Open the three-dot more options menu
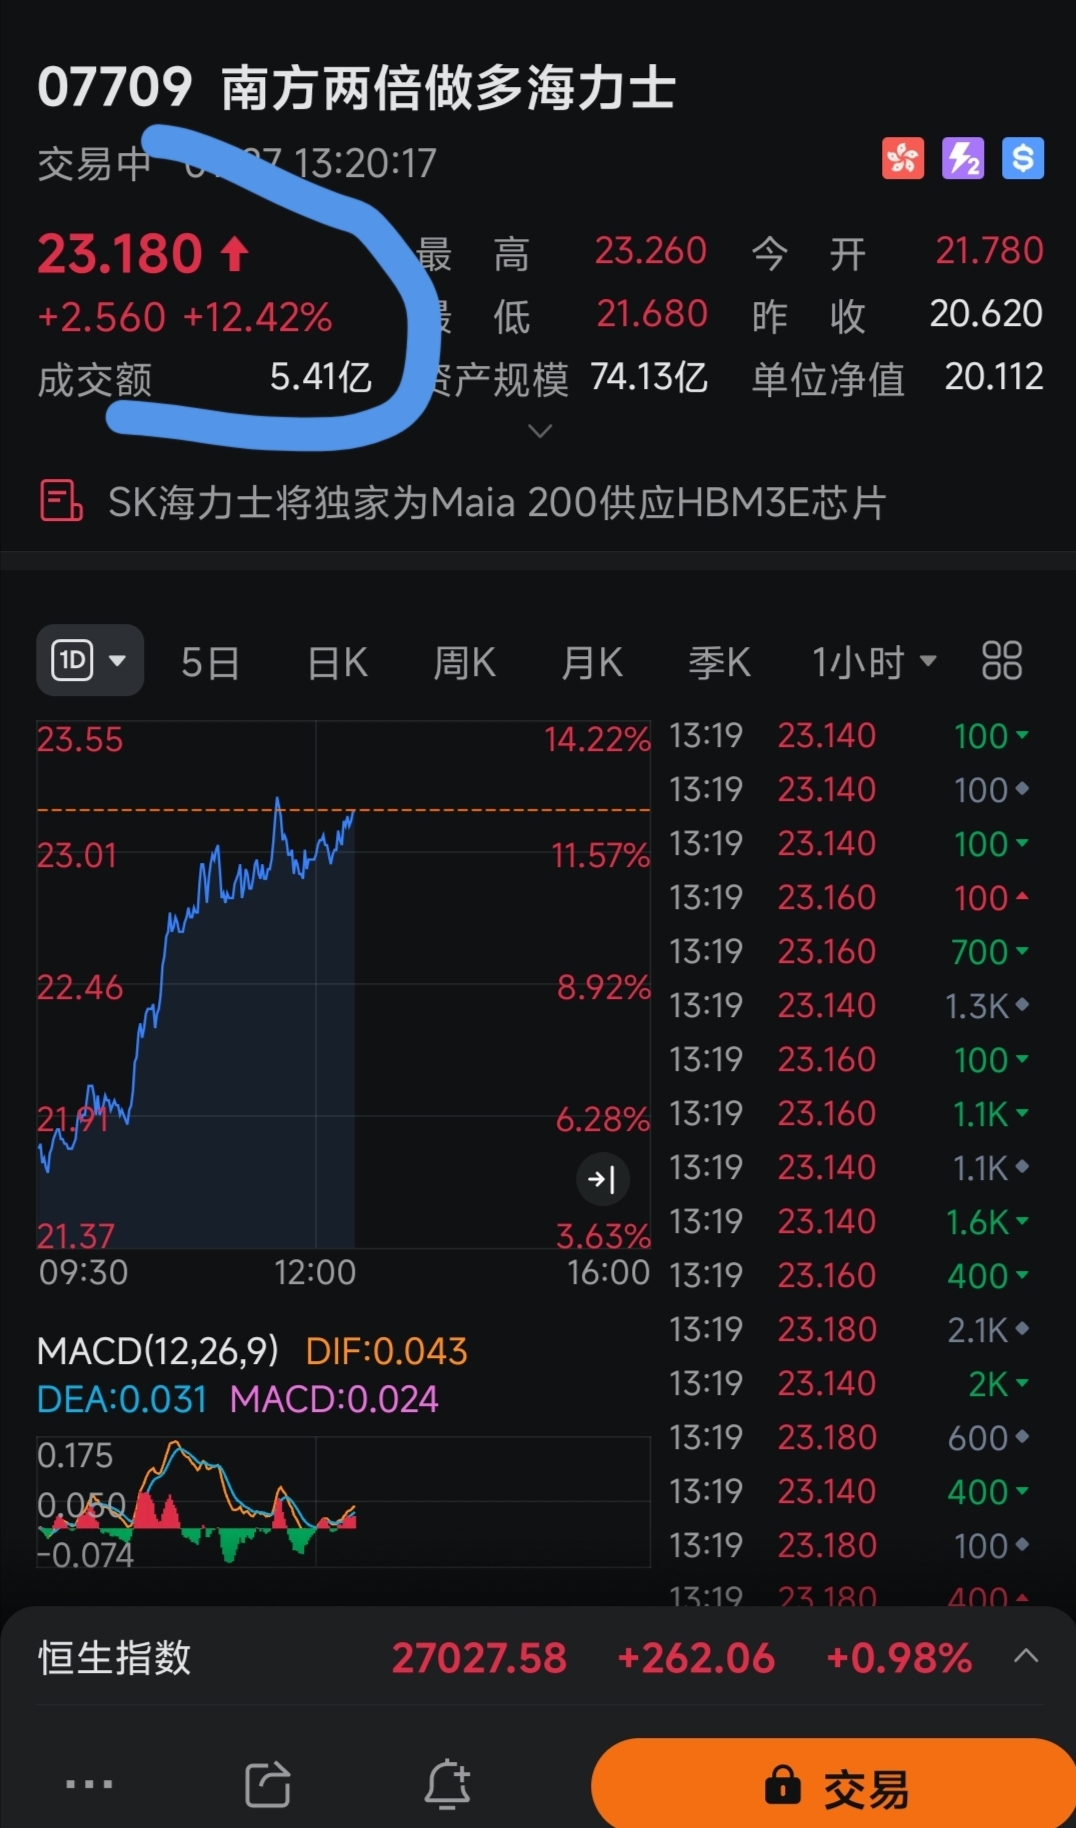This screenshot has height=1828, width=1076. click(x=89, y=1783)
